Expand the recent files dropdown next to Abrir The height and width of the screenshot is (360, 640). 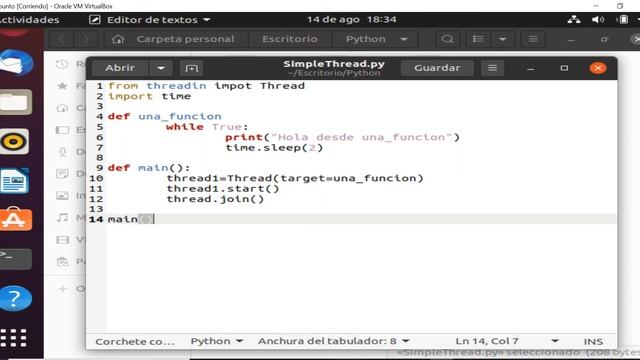click(161, 68)
